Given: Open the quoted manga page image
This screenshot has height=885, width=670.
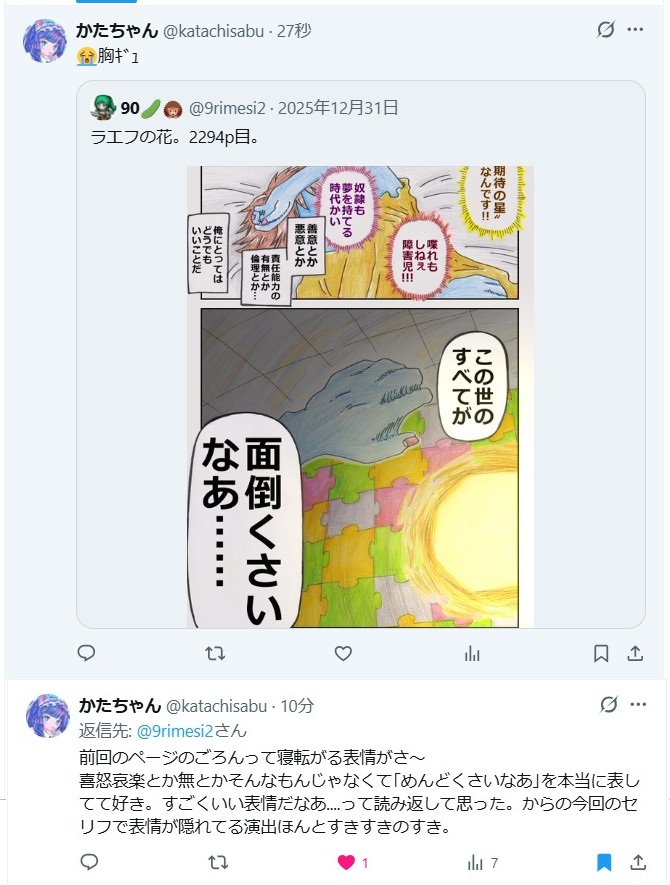Looking at the screenshot, I should 361,397.
